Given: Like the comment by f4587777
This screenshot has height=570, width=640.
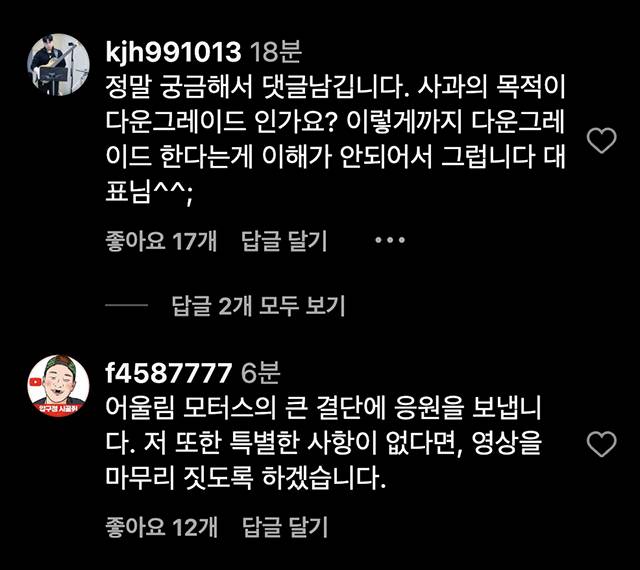Looking at the screenshot, I should pyautogui.click(x=601, y=444).
